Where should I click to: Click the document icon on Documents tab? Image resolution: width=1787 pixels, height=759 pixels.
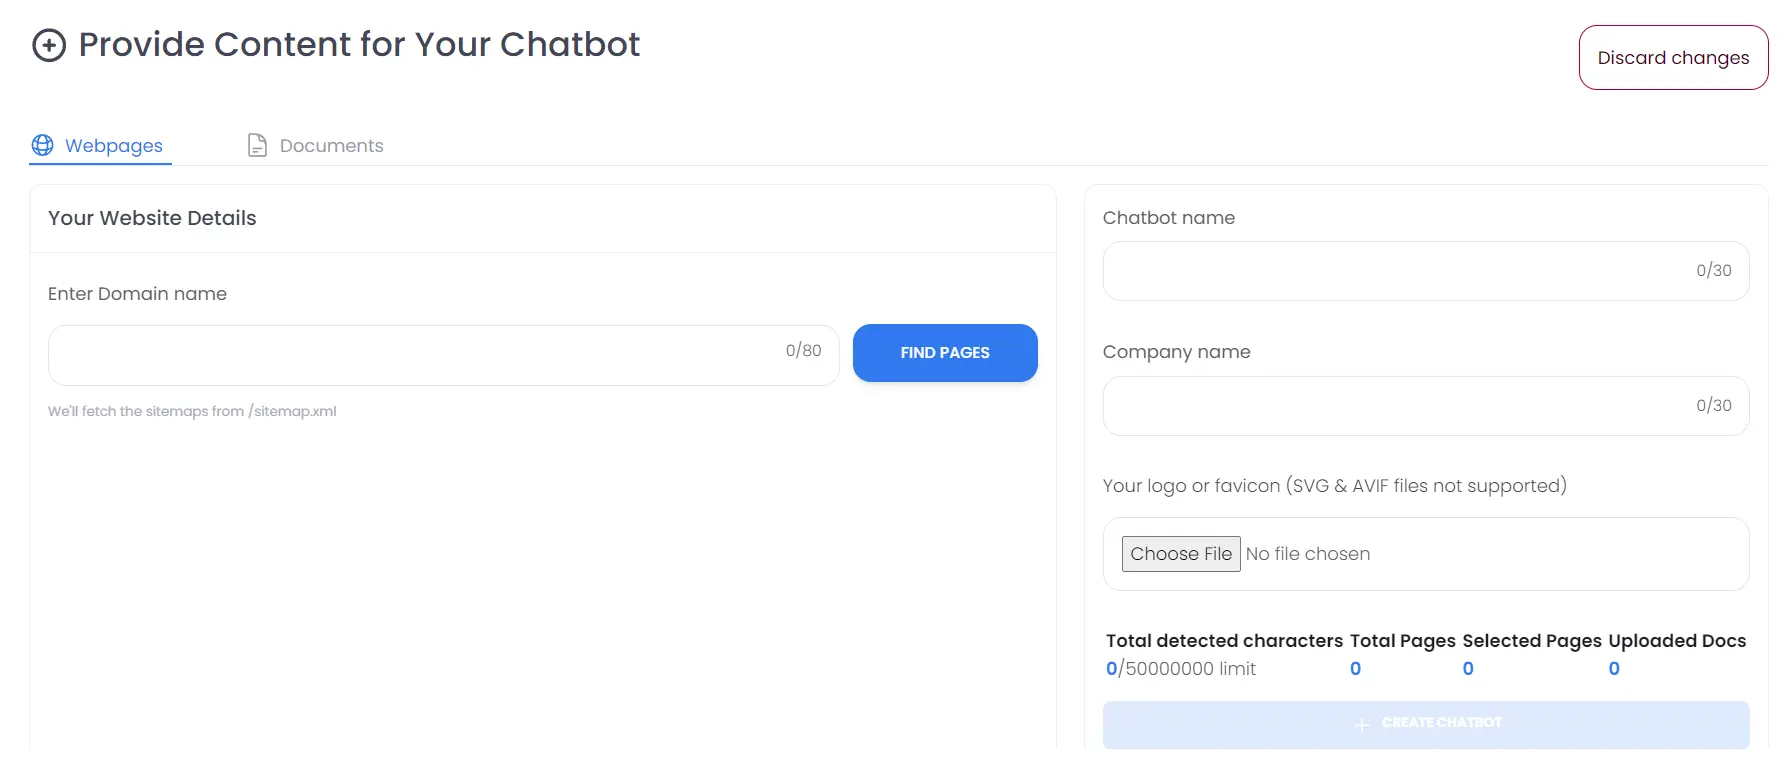pos(257,145)
